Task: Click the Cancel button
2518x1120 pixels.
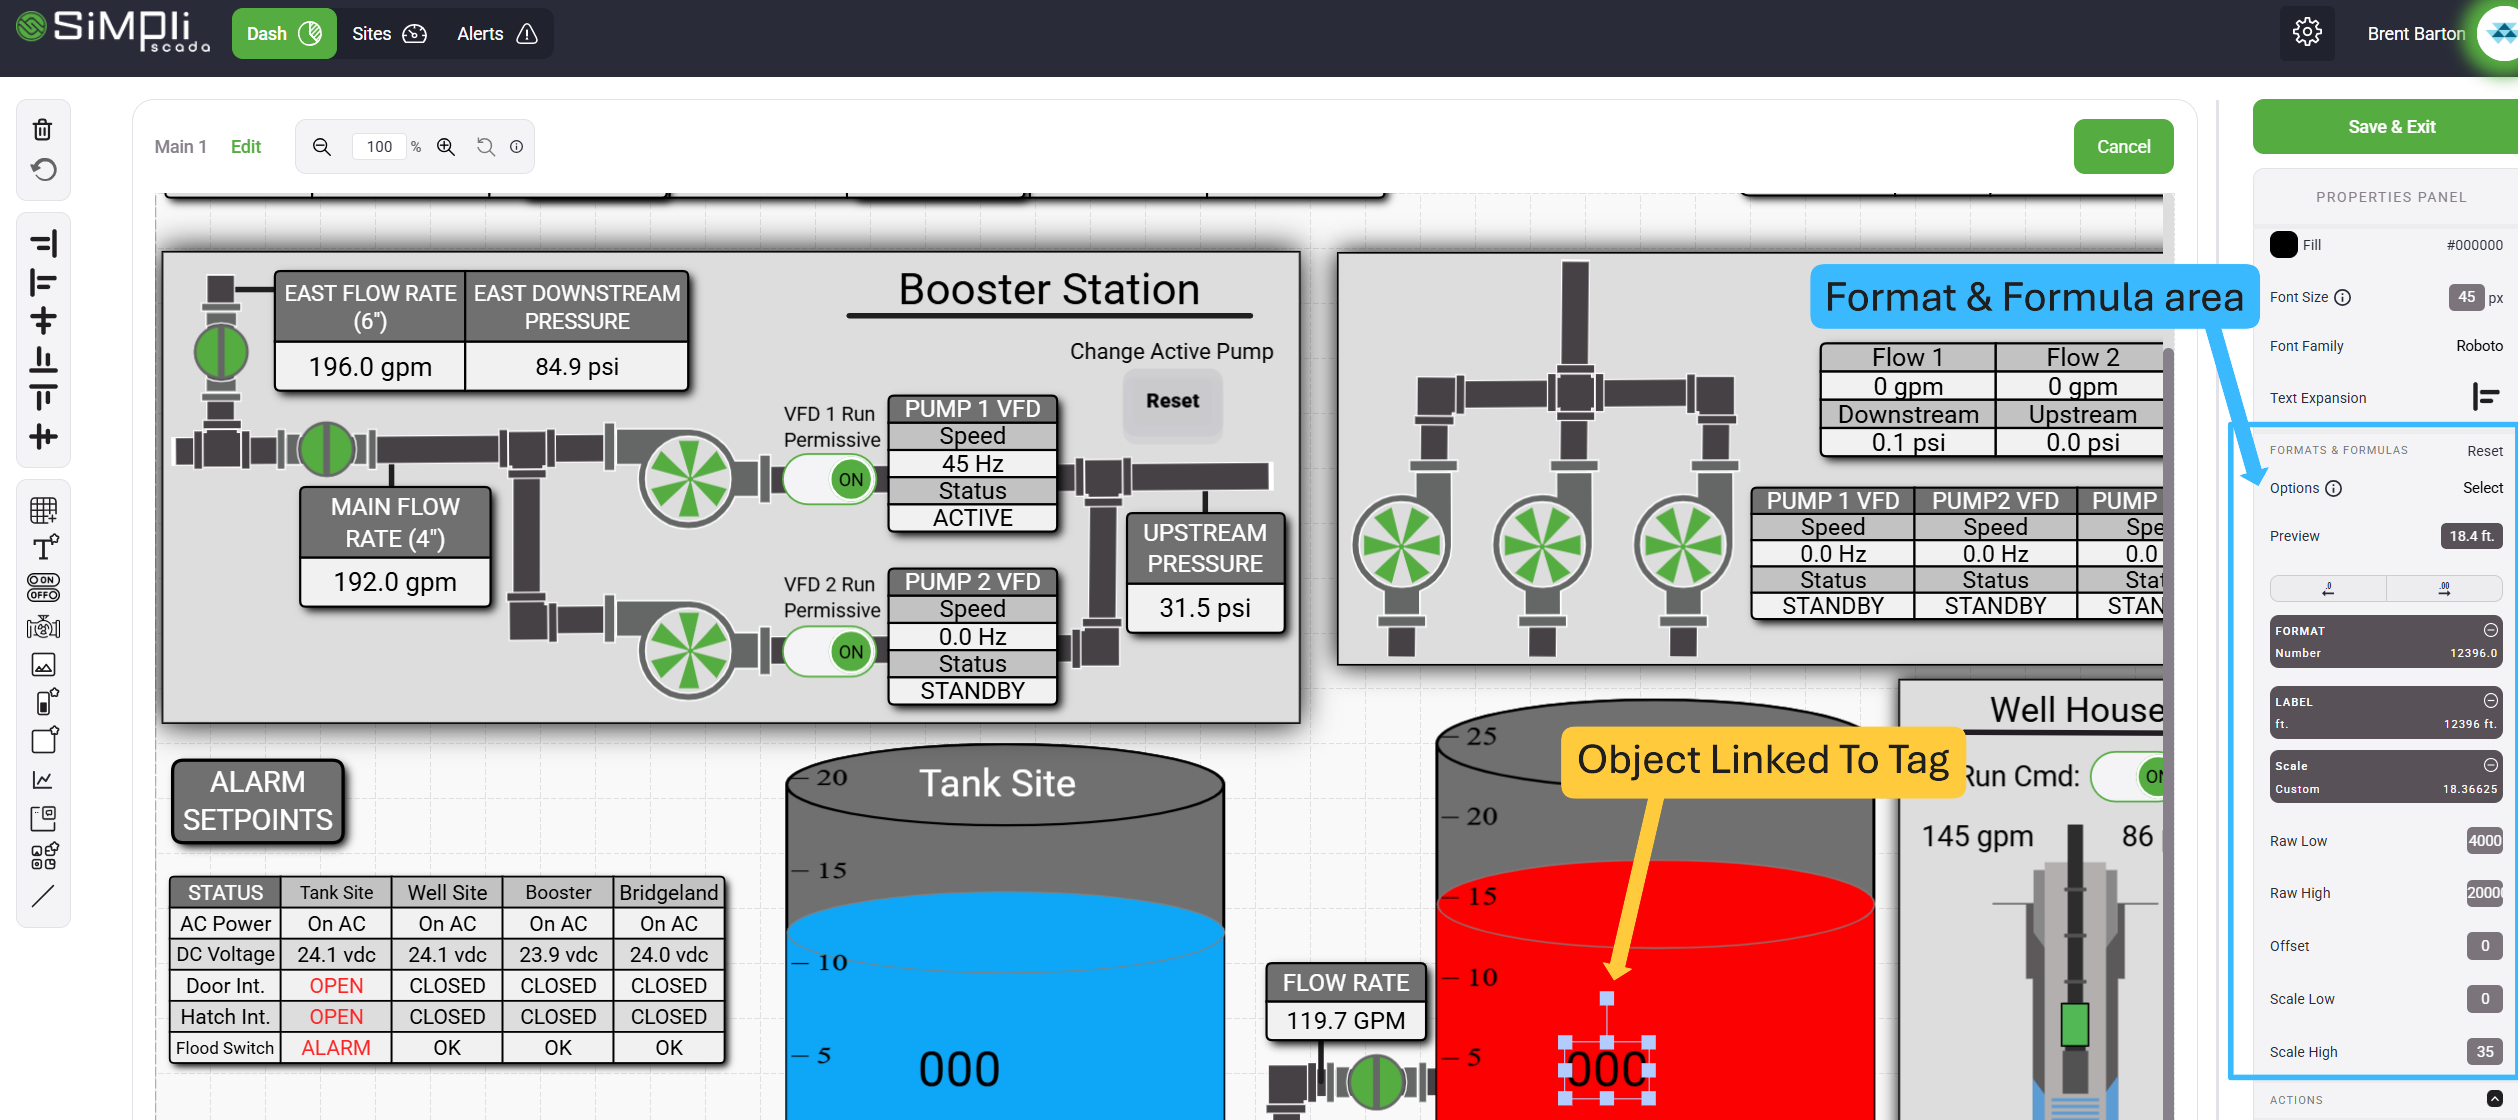Action: point(2122,147)
